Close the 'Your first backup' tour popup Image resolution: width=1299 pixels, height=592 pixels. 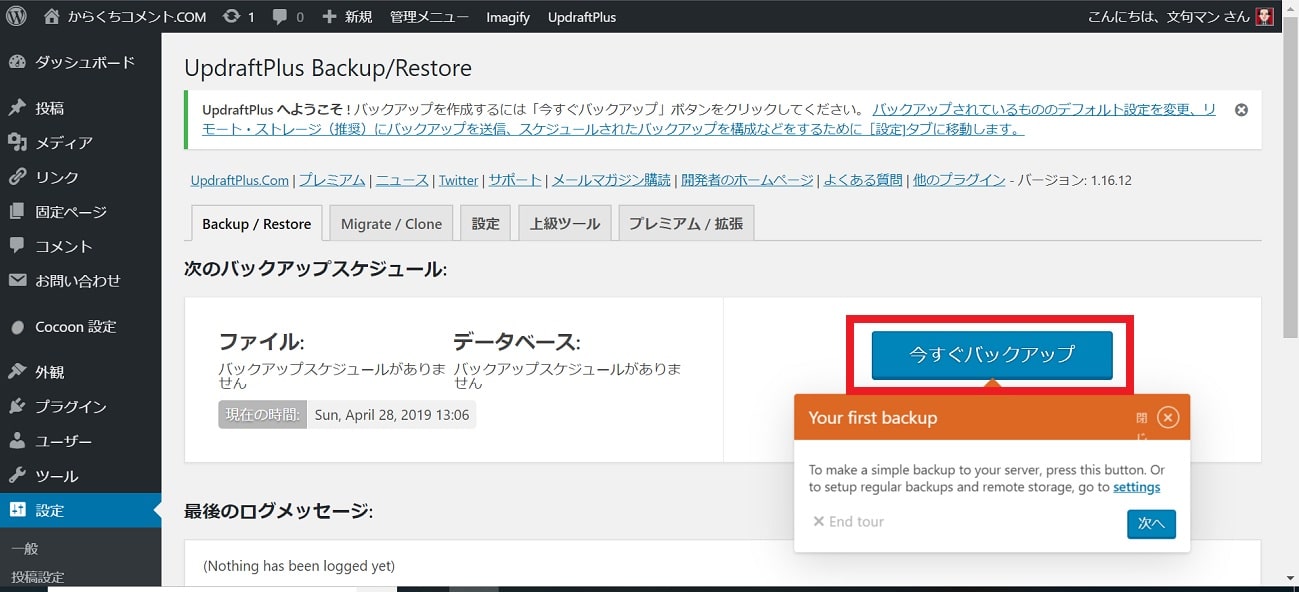click(1167, 418)
